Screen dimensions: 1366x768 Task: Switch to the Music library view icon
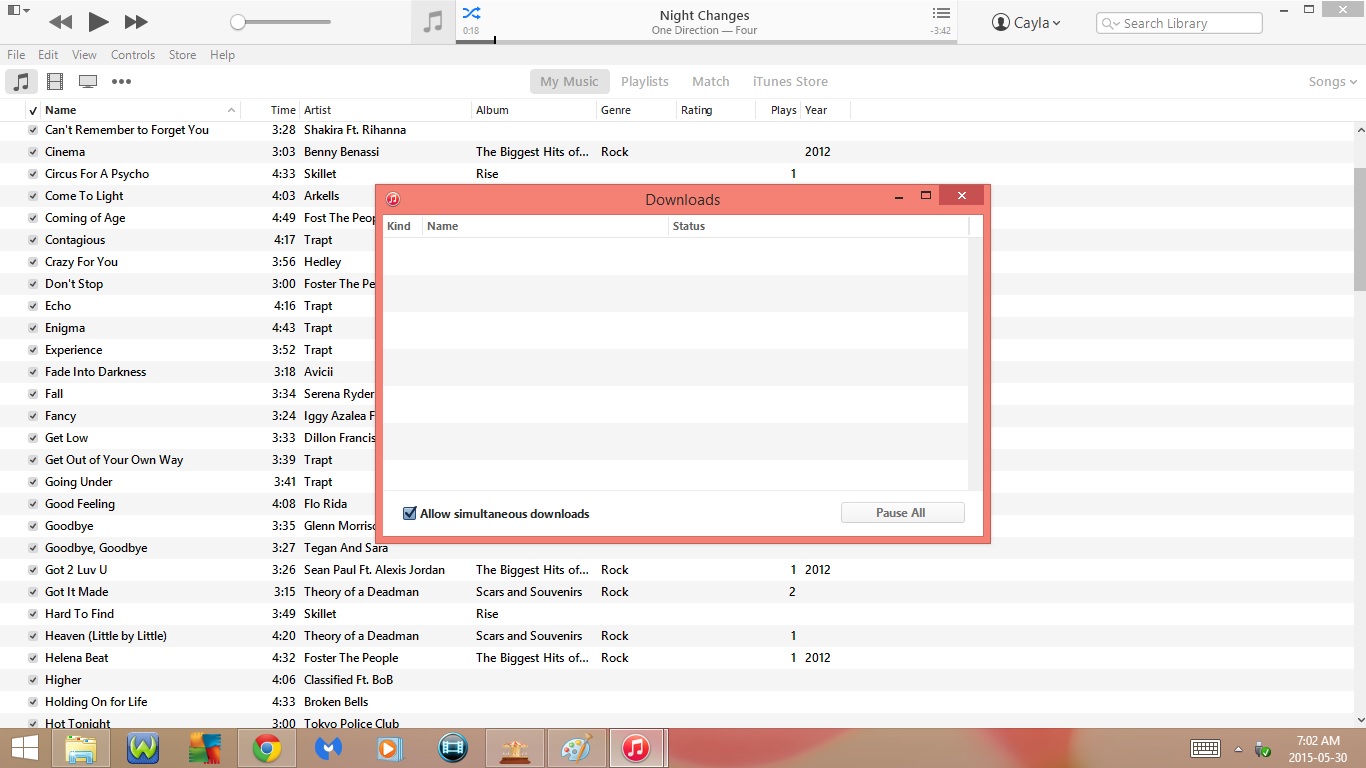22,82
